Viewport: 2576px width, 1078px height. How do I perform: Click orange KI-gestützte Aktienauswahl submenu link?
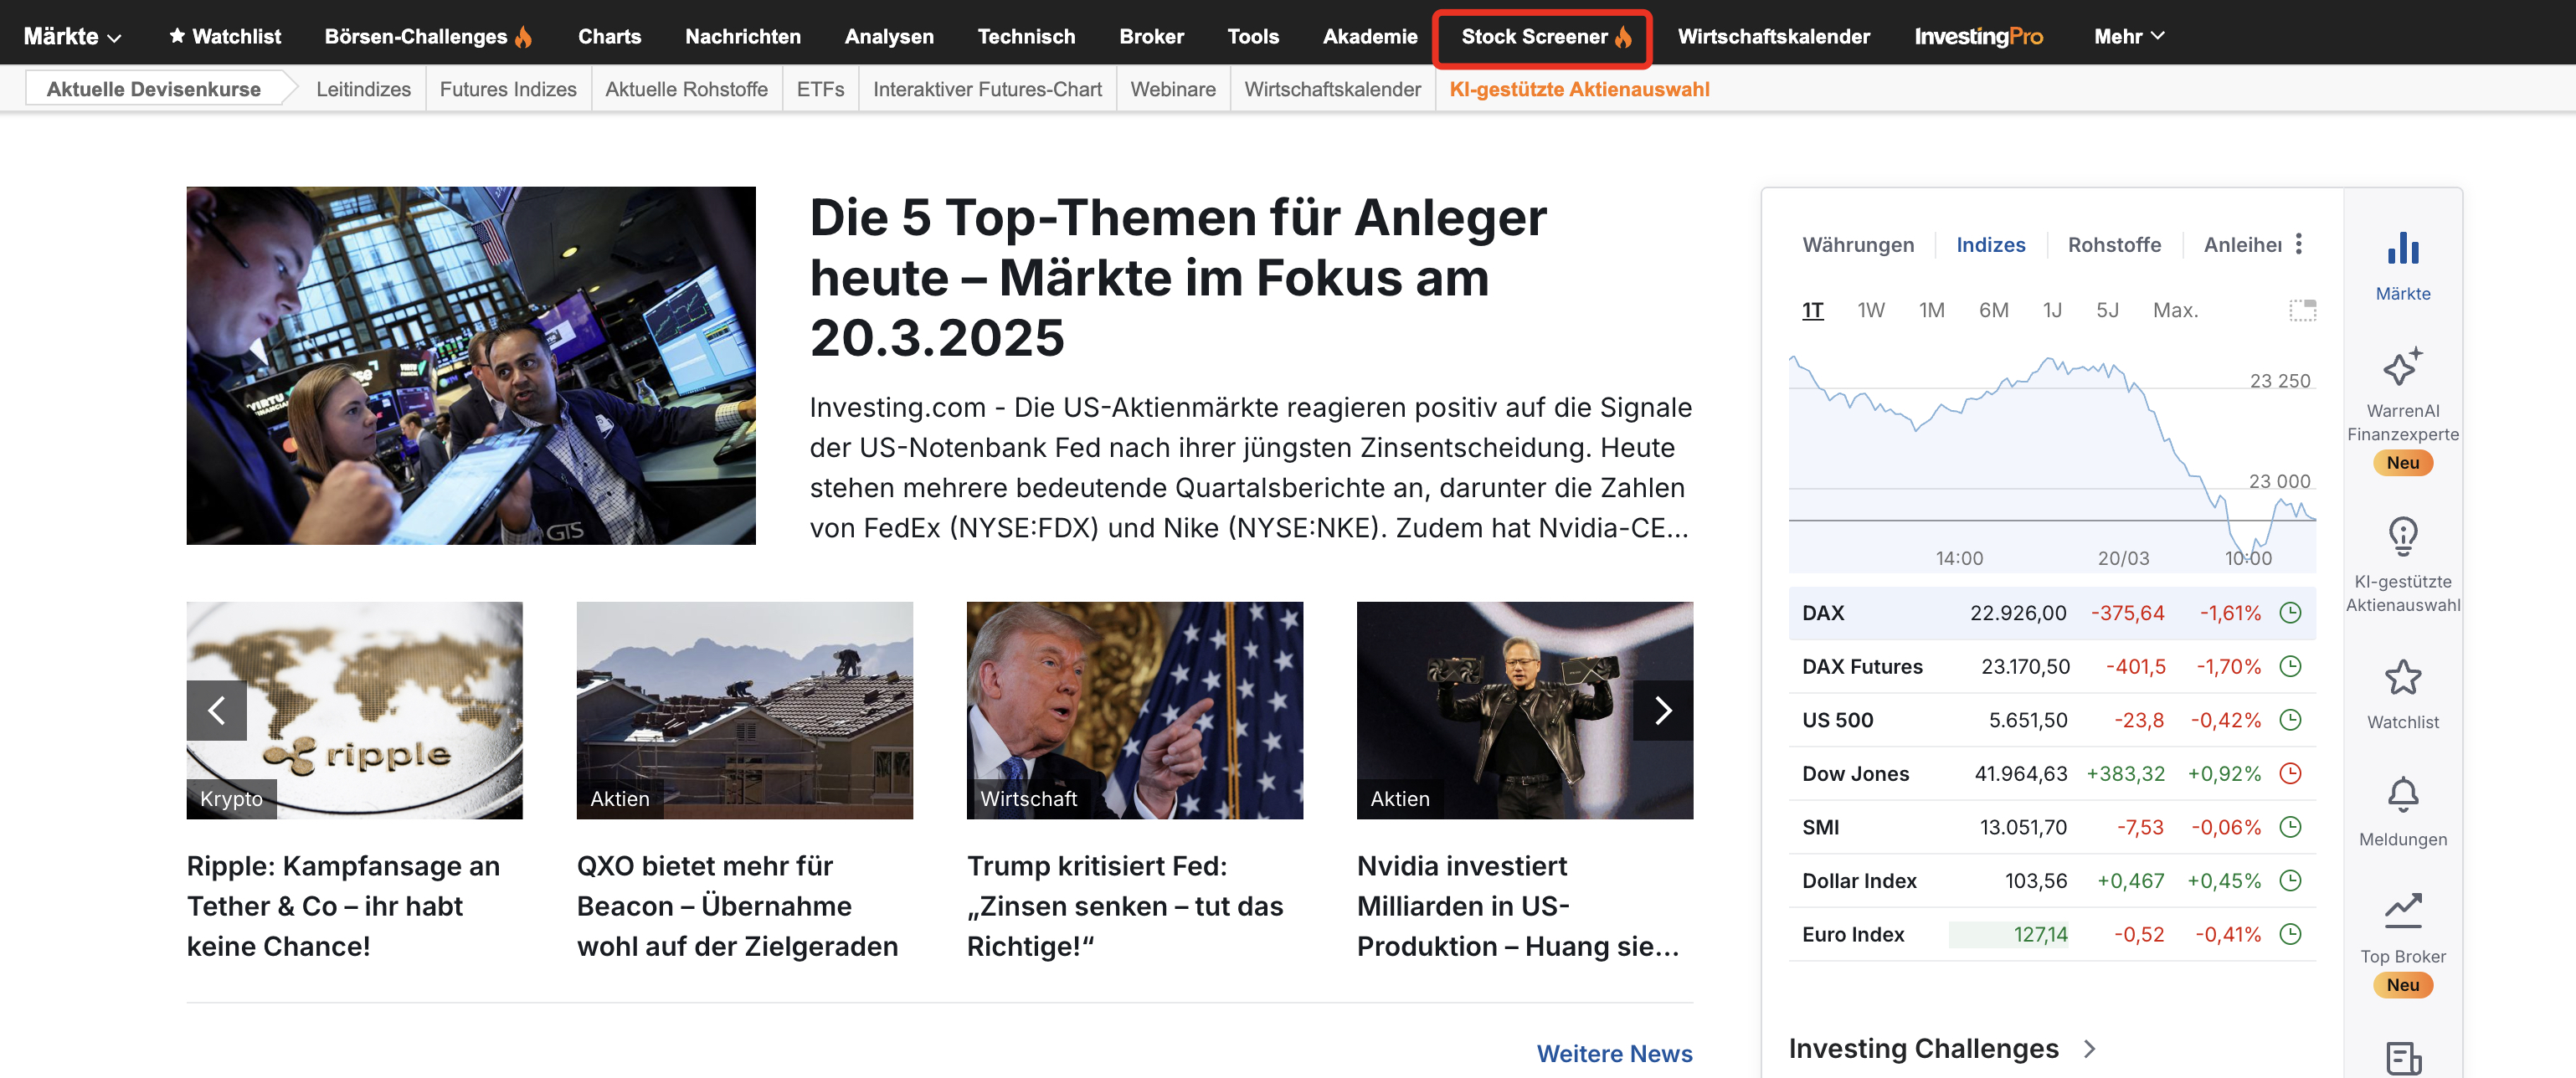click(1579, 89)
